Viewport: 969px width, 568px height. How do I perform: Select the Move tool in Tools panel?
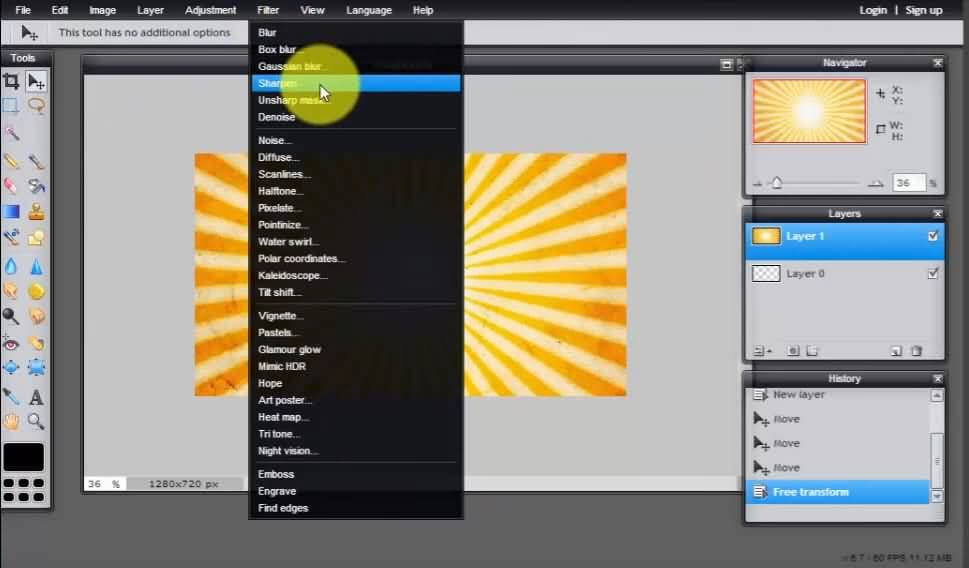click(36, 81)
